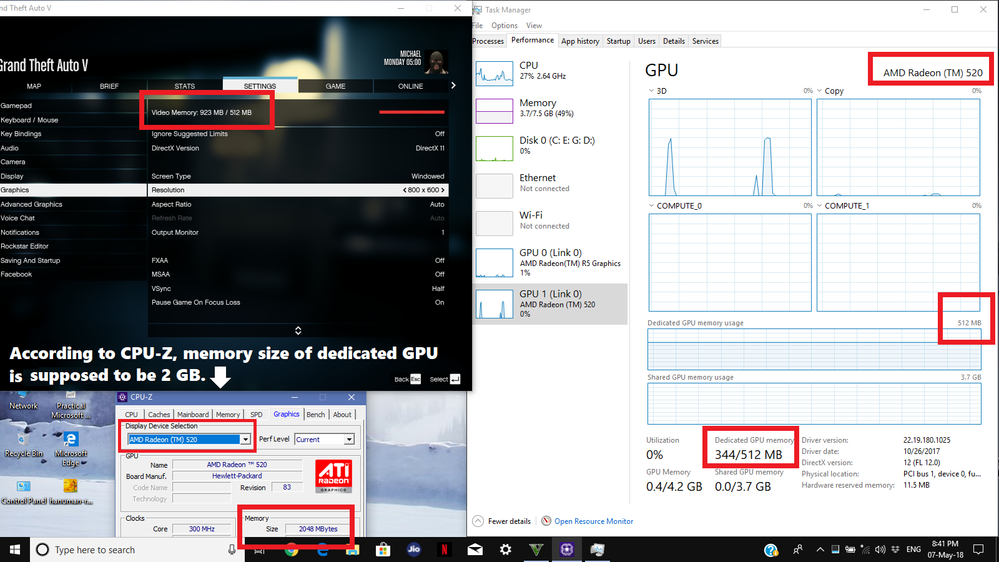Open the volume control in tray
Viewport: 999px width, 562px height.
(880, 549)
